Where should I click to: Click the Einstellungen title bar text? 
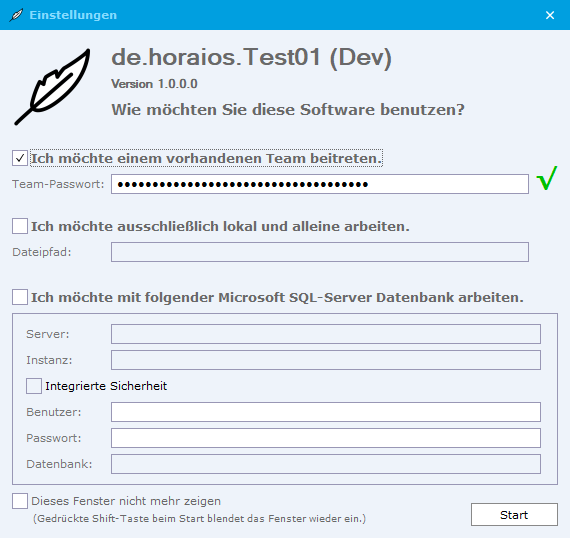(x=73, y=15)
